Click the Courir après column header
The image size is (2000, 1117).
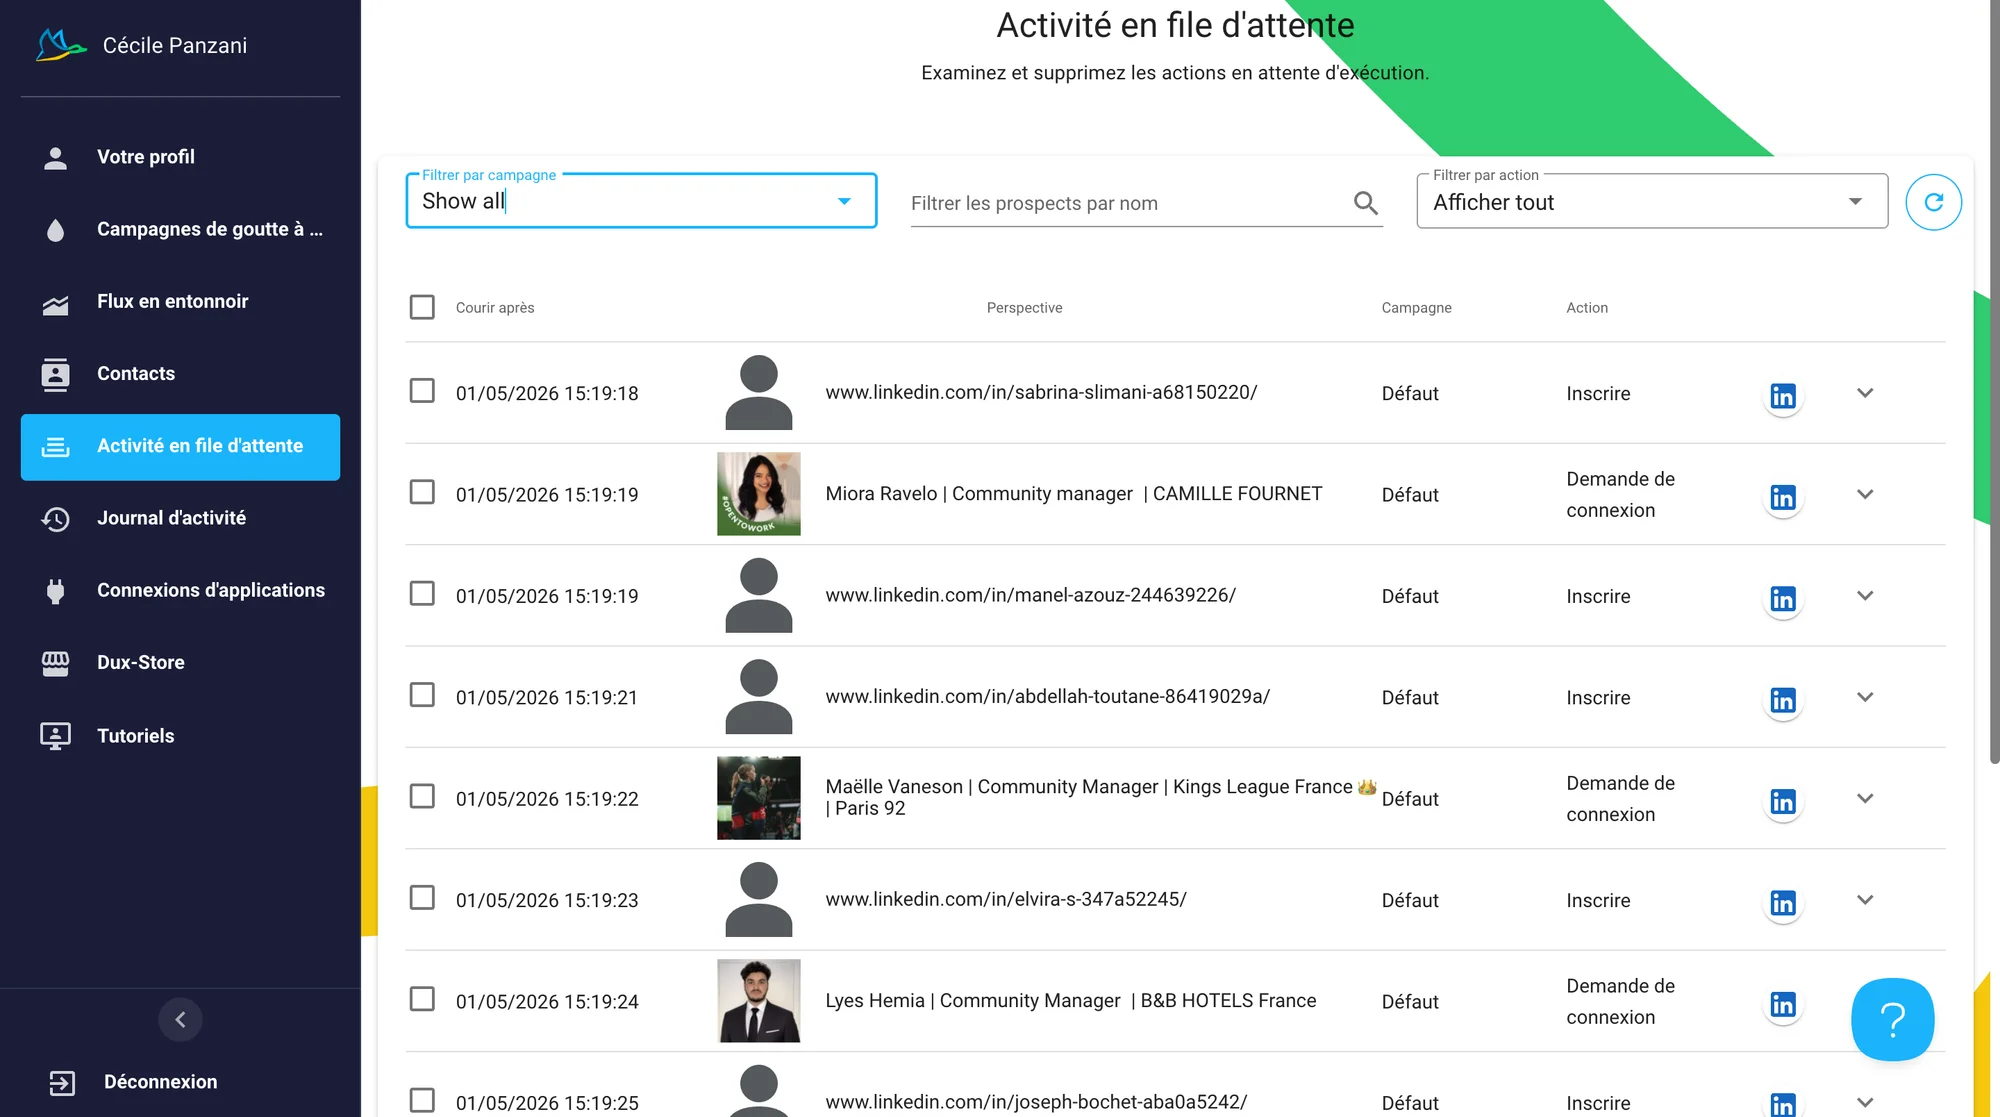(495, 308)
